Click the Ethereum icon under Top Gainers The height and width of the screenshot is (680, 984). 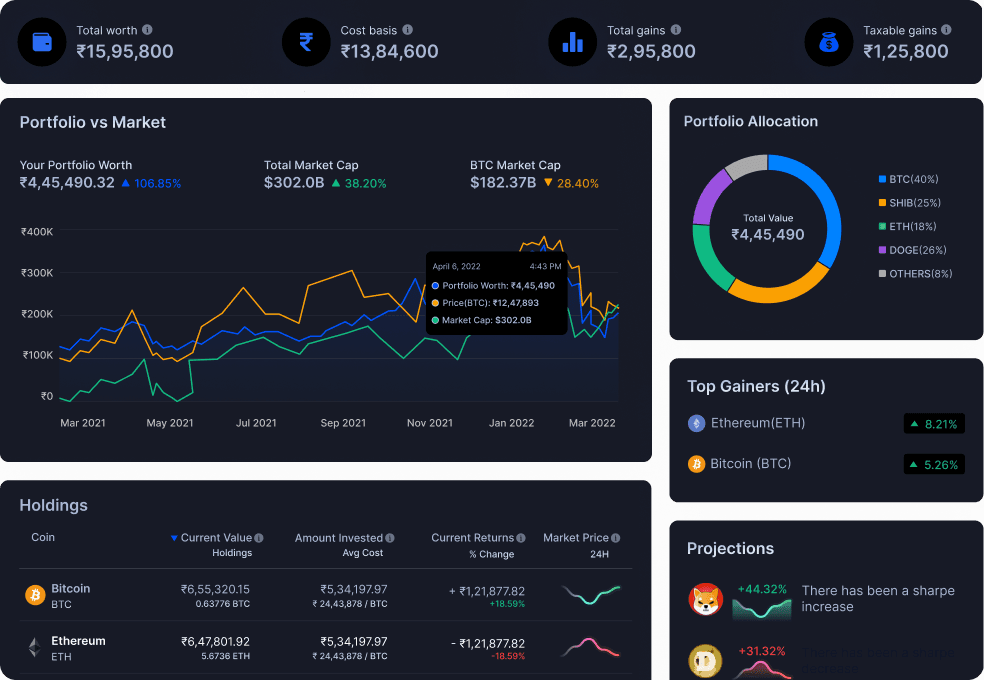[x=697, y=423]
